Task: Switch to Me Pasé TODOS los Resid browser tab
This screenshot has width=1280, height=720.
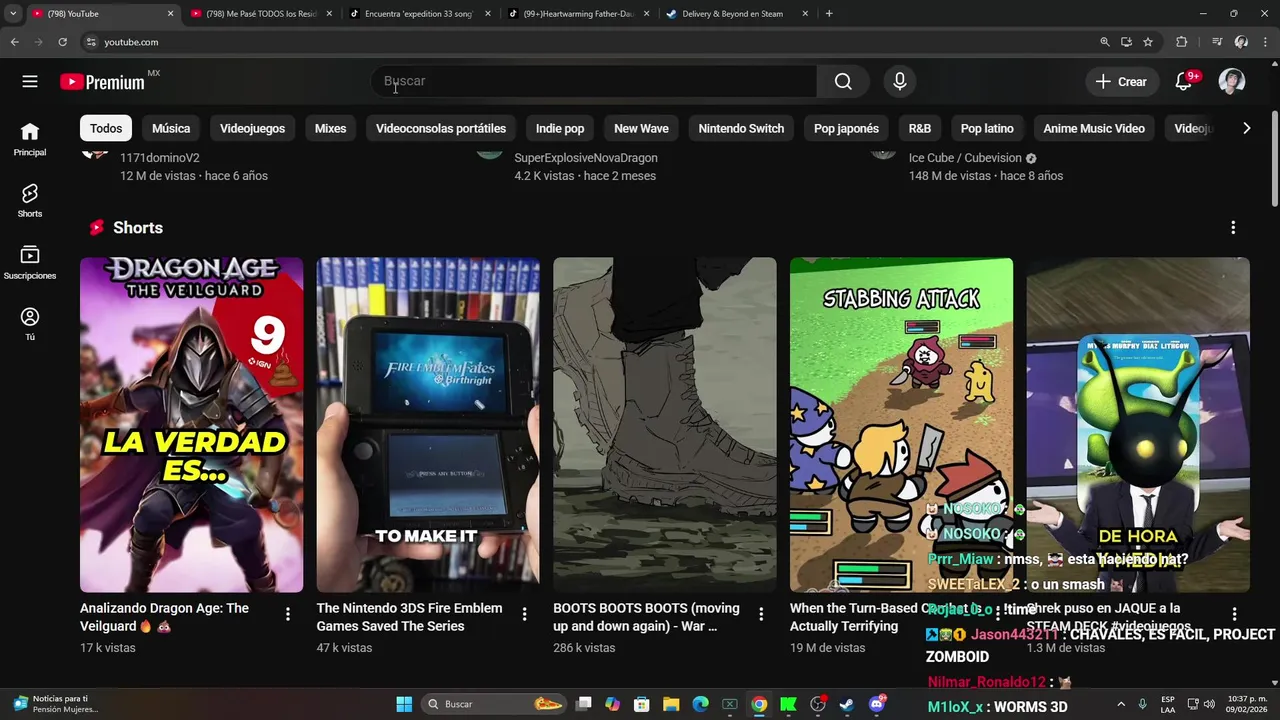Action: tap(261, 14)
